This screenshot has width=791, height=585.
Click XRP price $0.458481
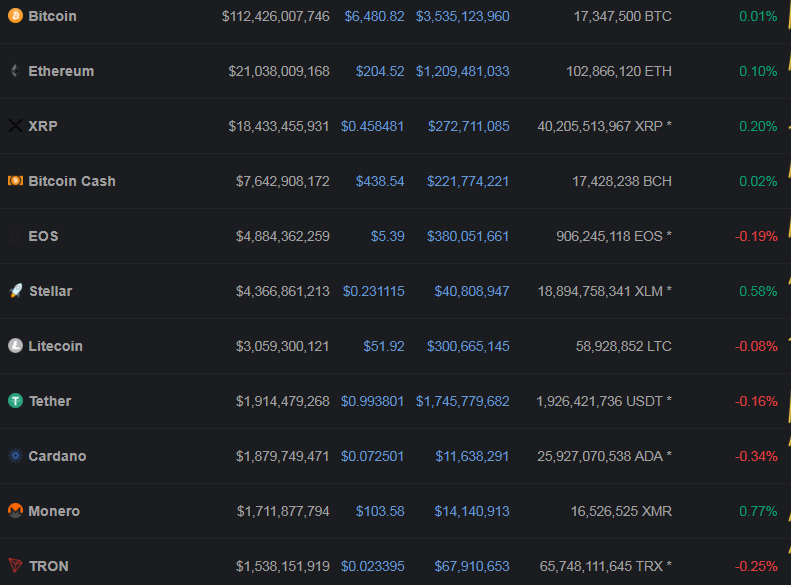[x=372, y=126]
